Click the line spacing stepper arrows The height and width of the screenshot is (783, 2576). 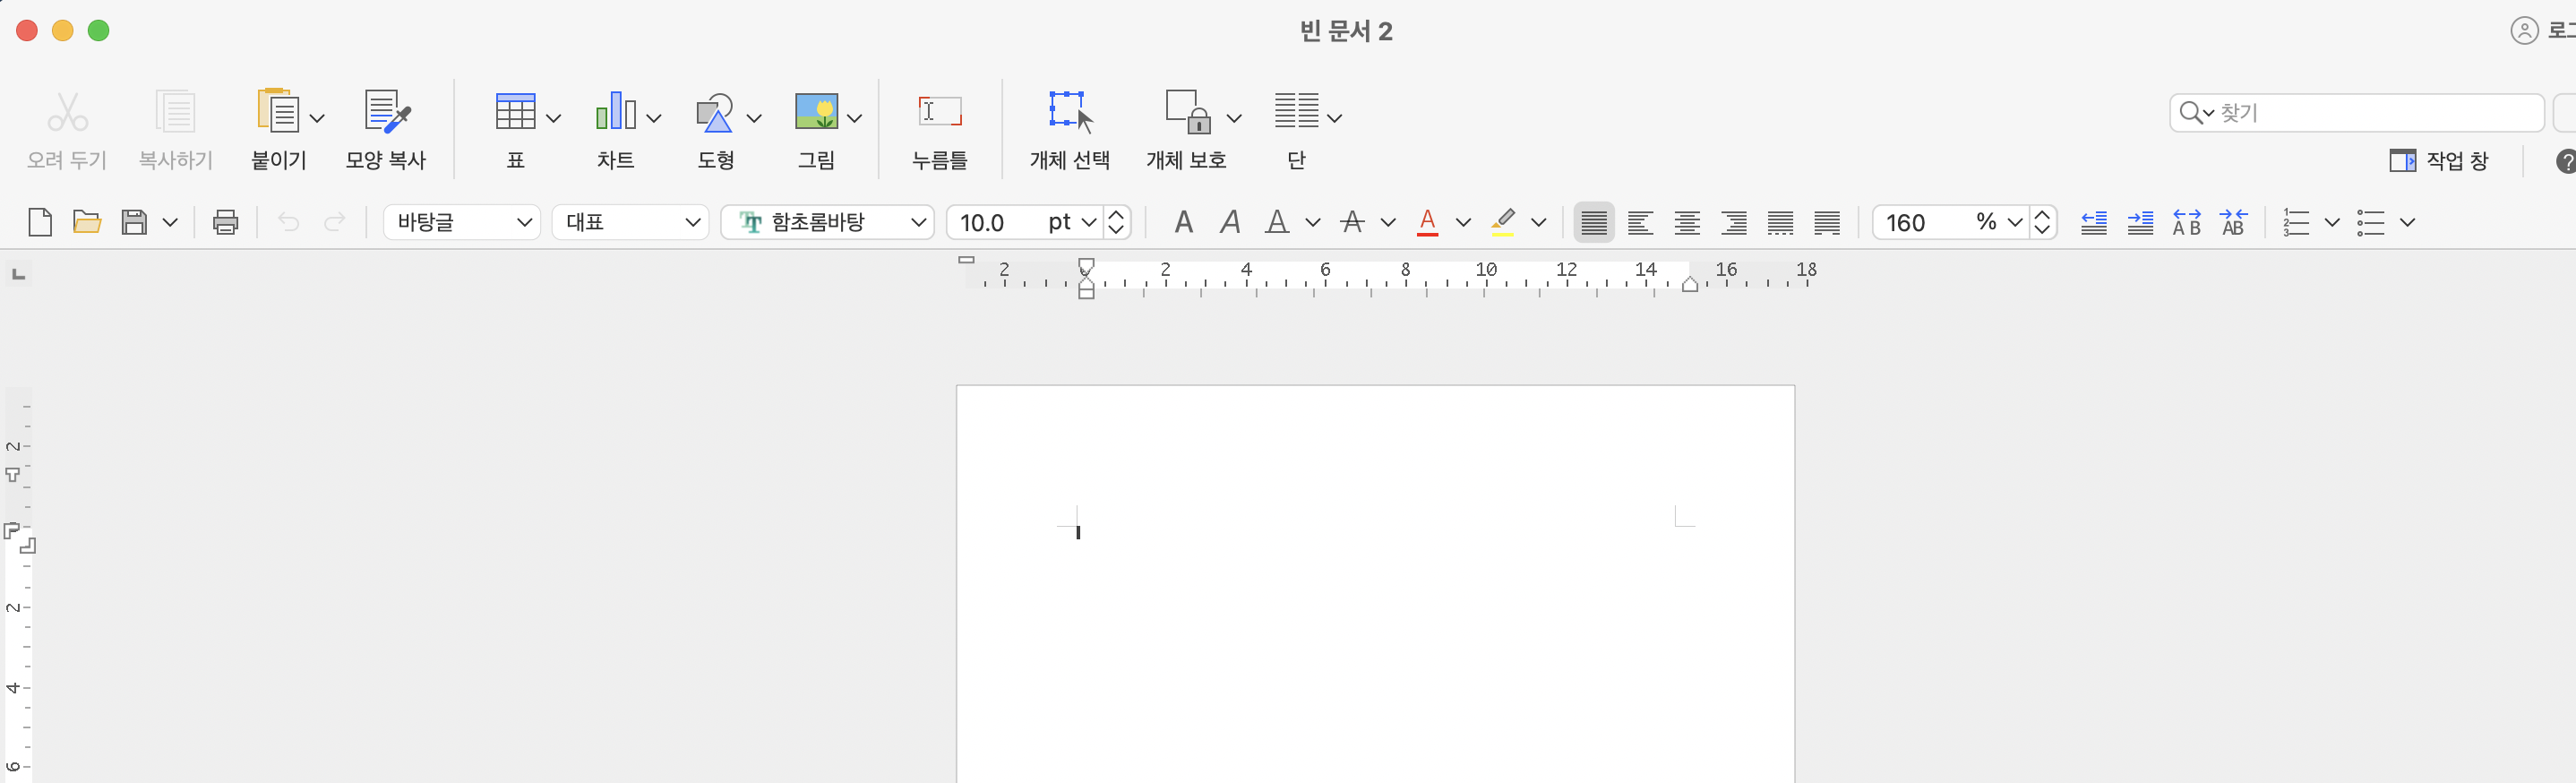tap(2043, 222)
